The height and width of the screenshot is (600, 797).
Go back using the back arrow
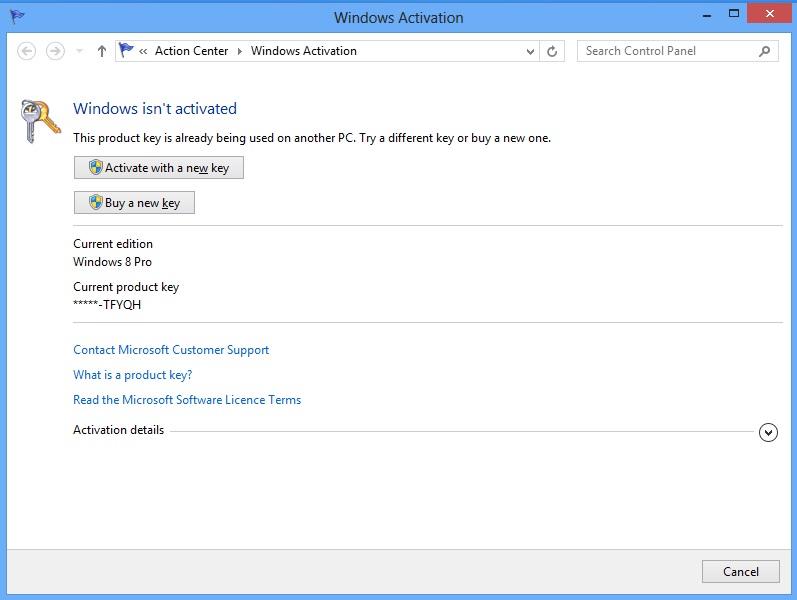tap(26, 51)
